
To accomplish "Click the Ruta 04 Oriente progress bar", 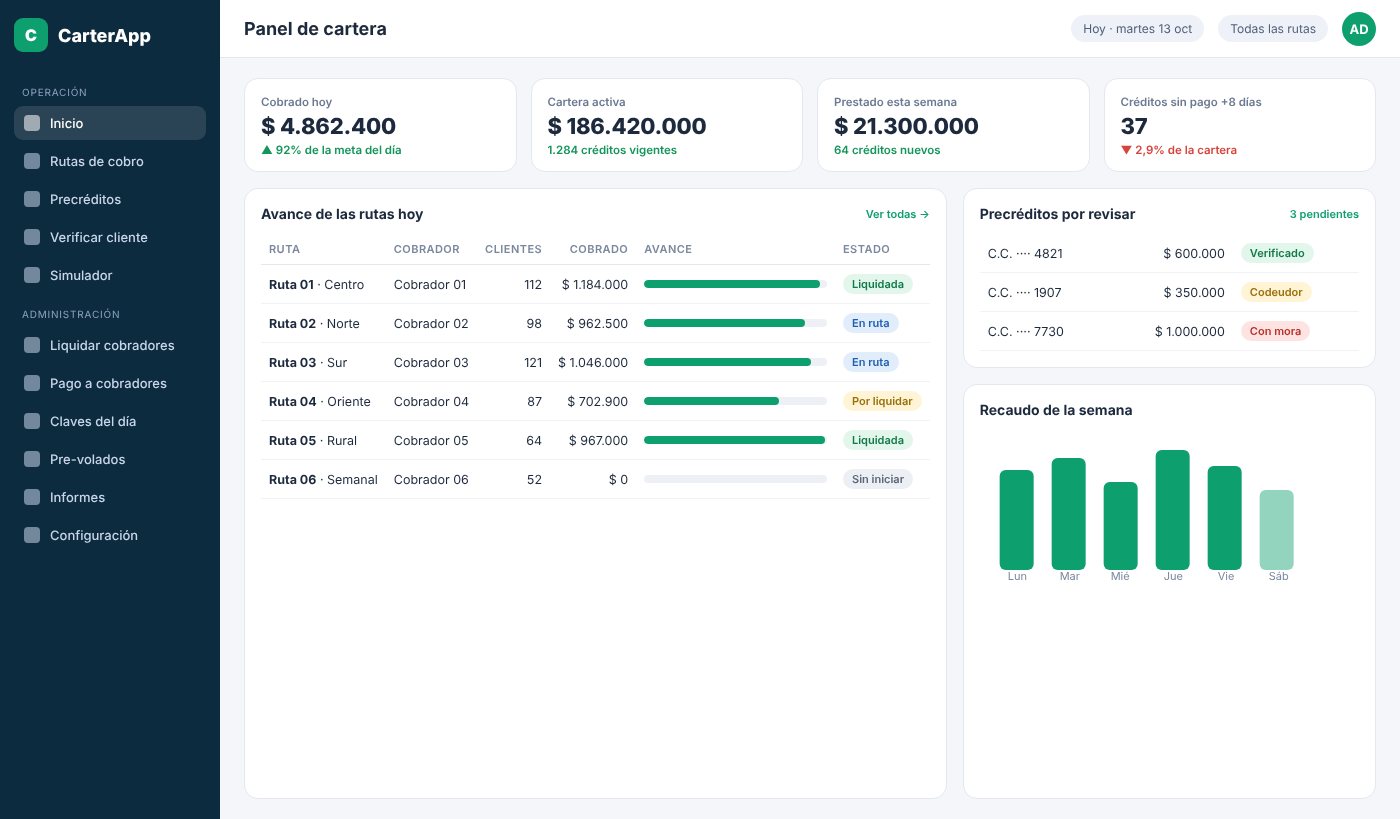I will click(735, 401).
